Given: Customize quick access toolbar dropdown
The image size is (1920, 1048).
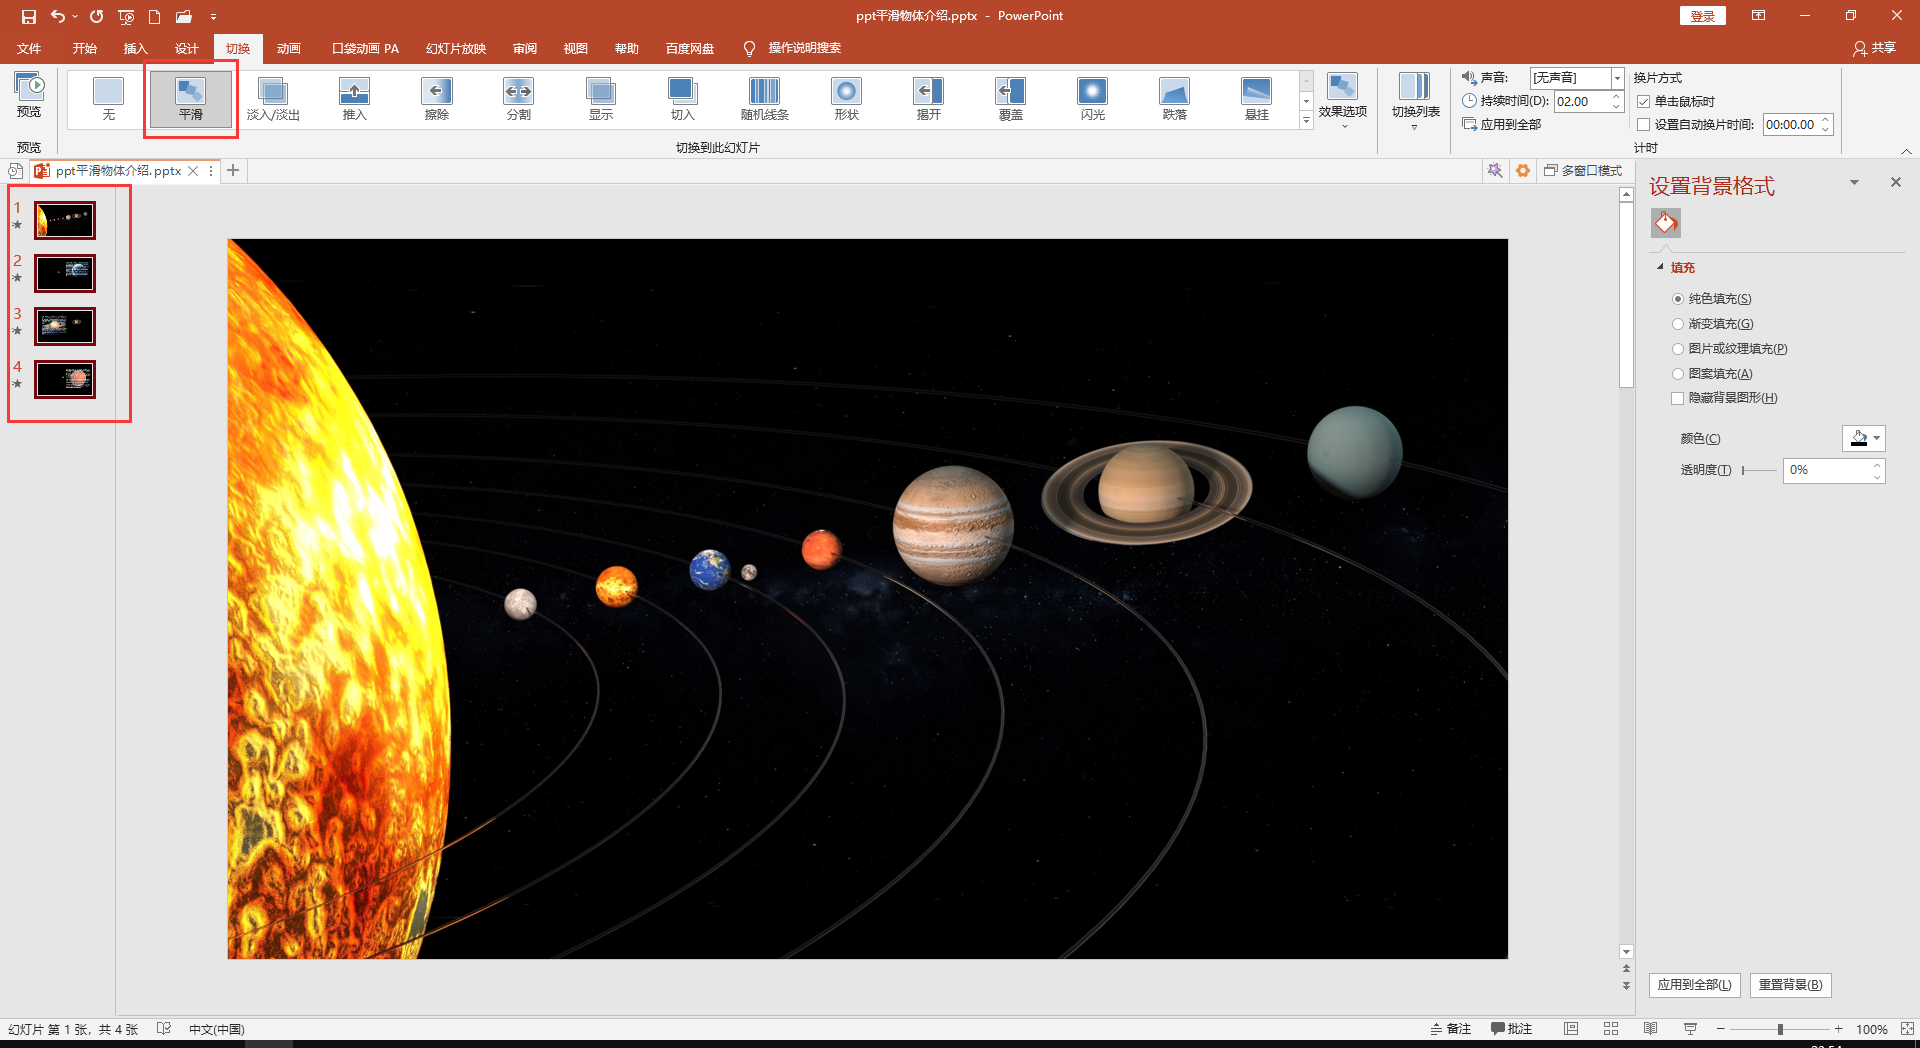Looking at the screenshot, I should click(x=213, y=16).
